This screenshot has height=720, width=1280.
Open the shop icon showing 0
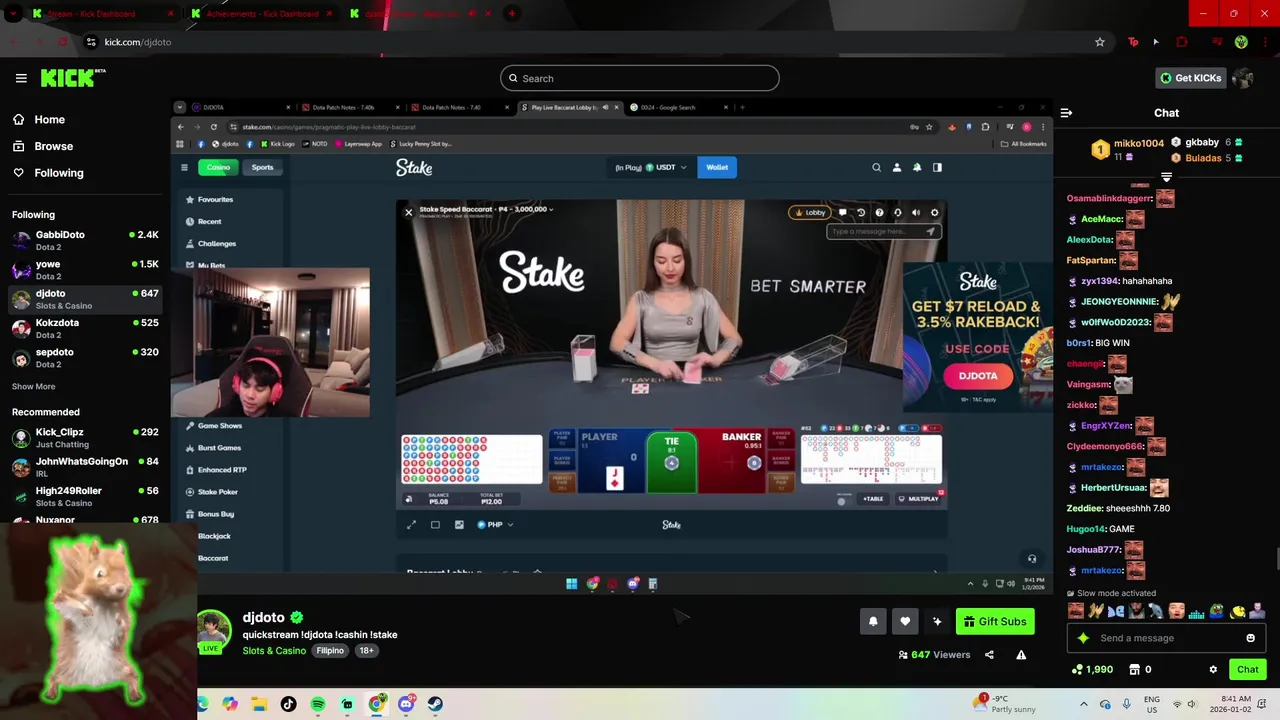pyautogui.click(x=1135, y=669)
